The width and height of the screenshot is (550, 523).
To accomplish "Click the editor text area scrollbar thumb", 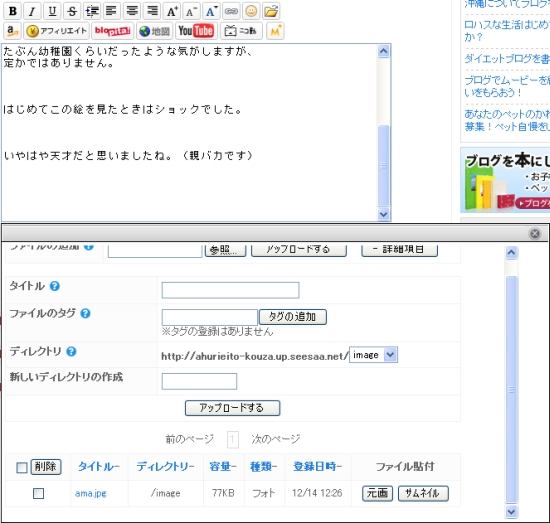I will point(384,165).
